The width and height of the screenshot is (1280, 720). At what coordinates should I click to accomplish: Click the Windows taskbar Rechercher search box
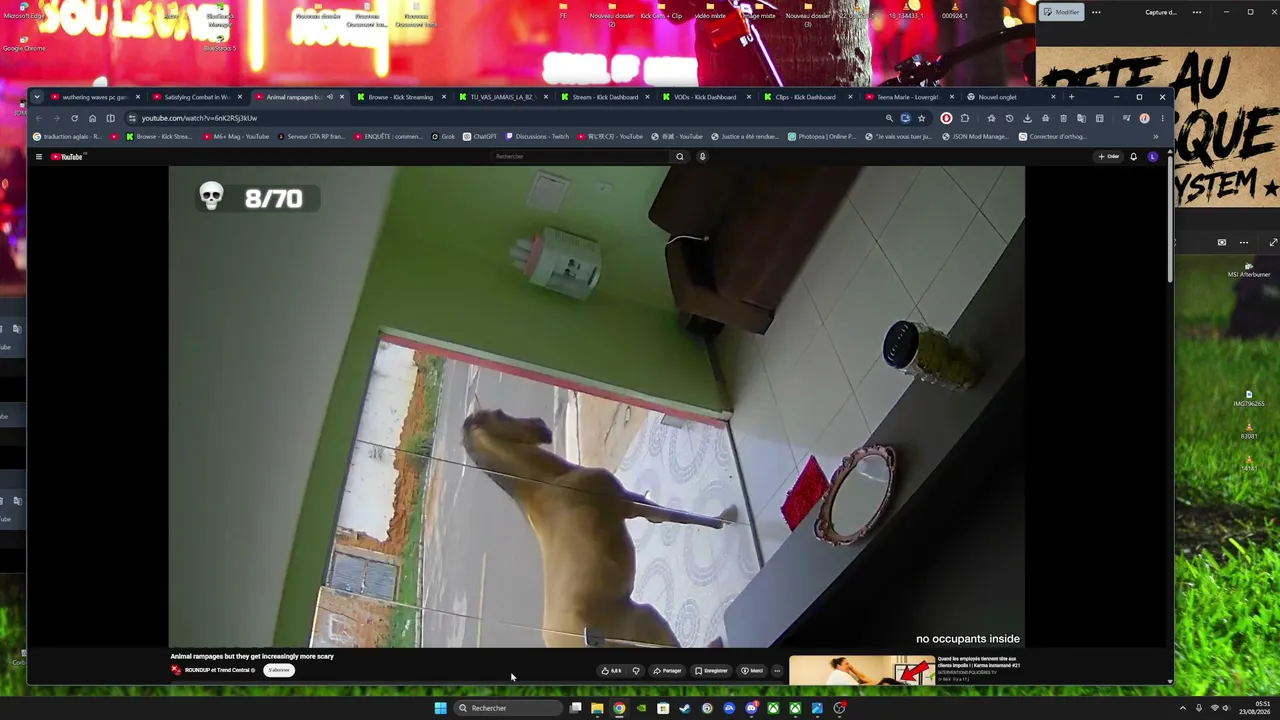(506, 708)
